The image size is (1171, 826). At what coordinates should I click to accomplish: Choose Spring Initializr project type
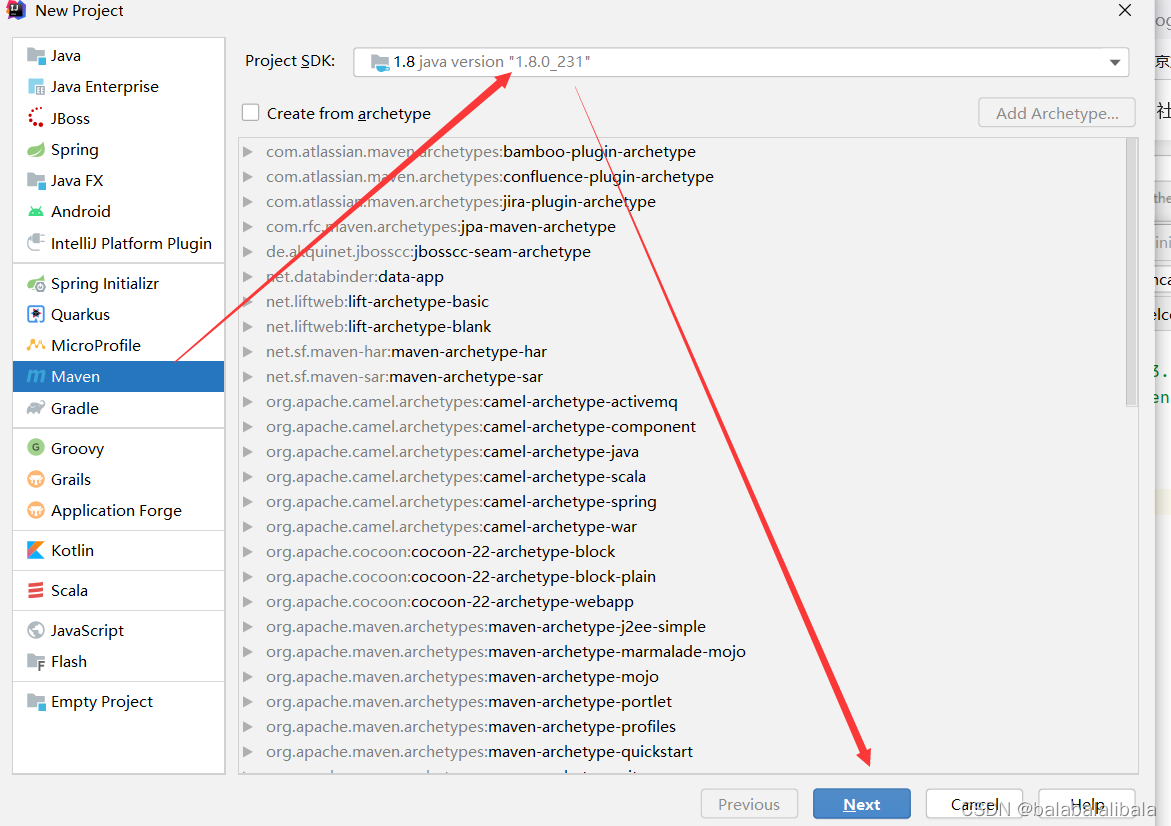point(119,284)
